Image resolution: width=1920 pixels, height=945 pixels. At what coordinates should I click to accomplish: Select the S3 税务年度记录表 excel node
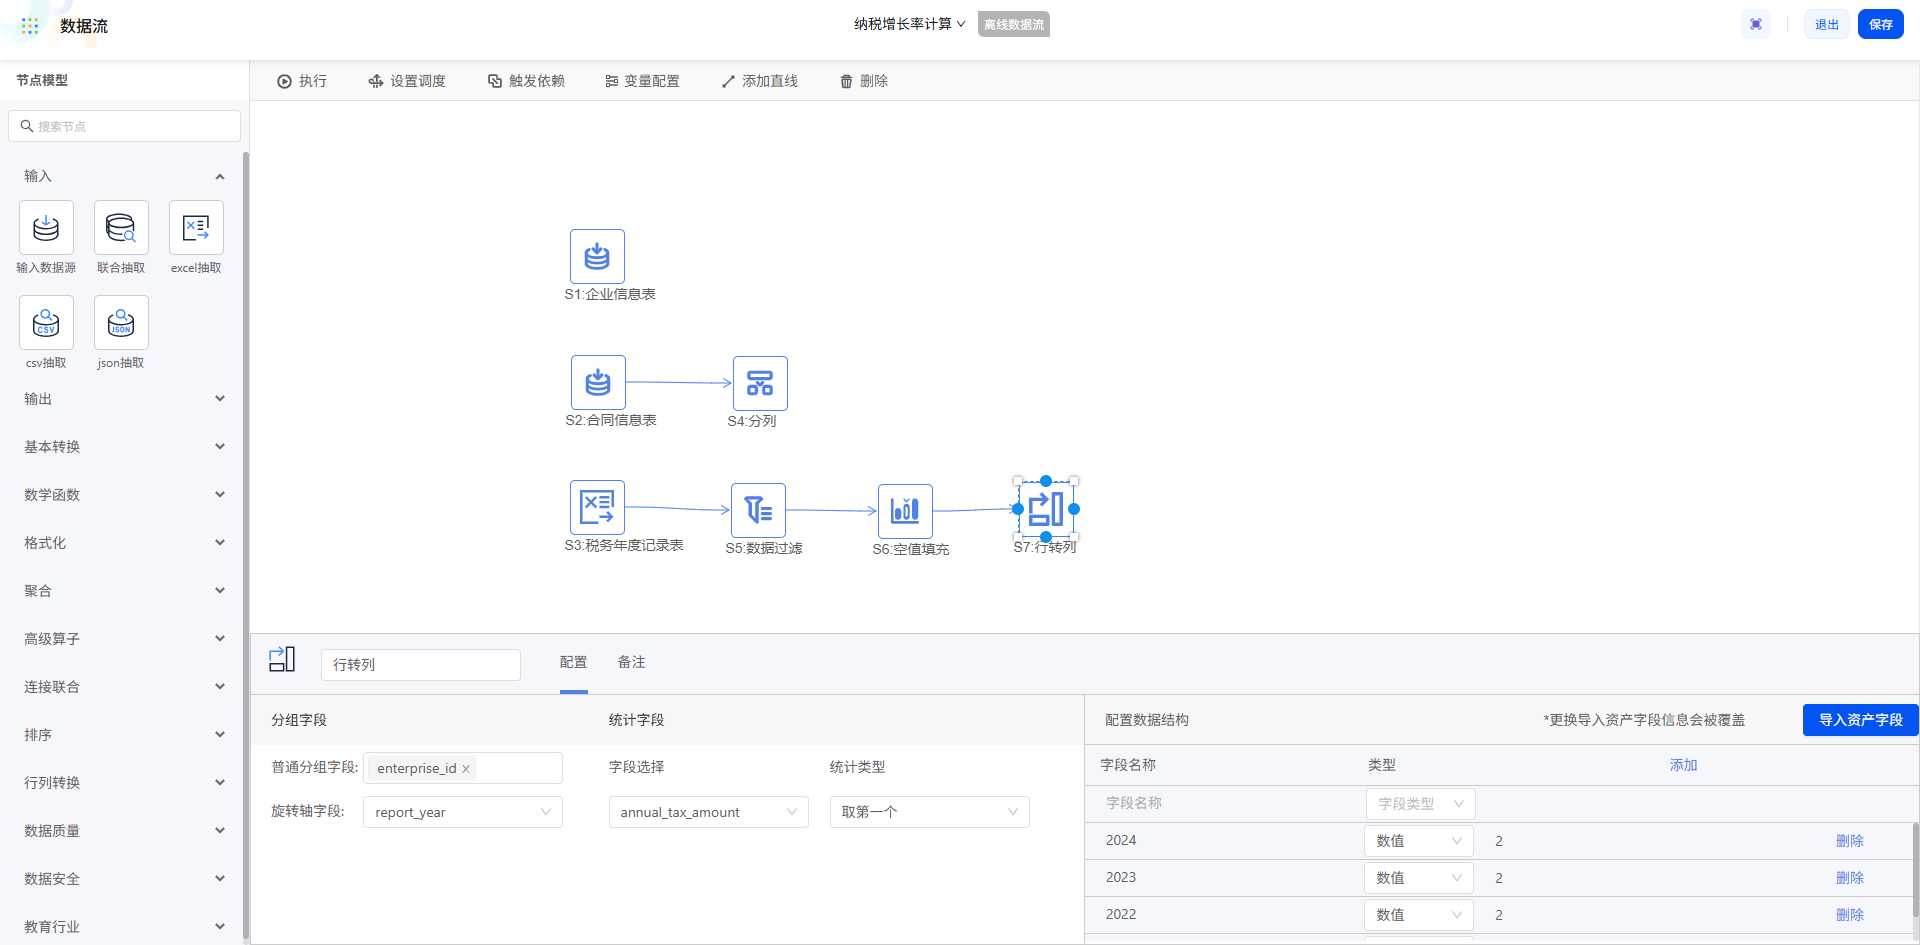coord(597,507)
